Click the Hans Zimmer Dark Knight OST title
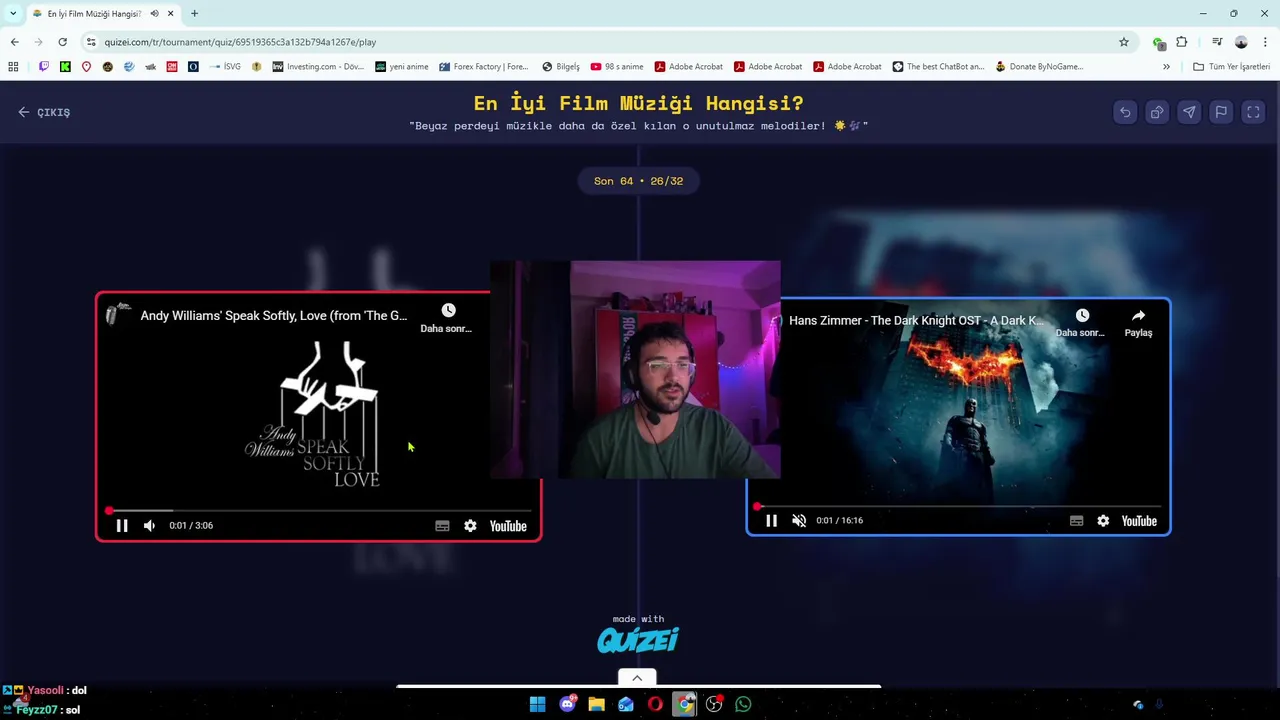 [x=915, y=320]
